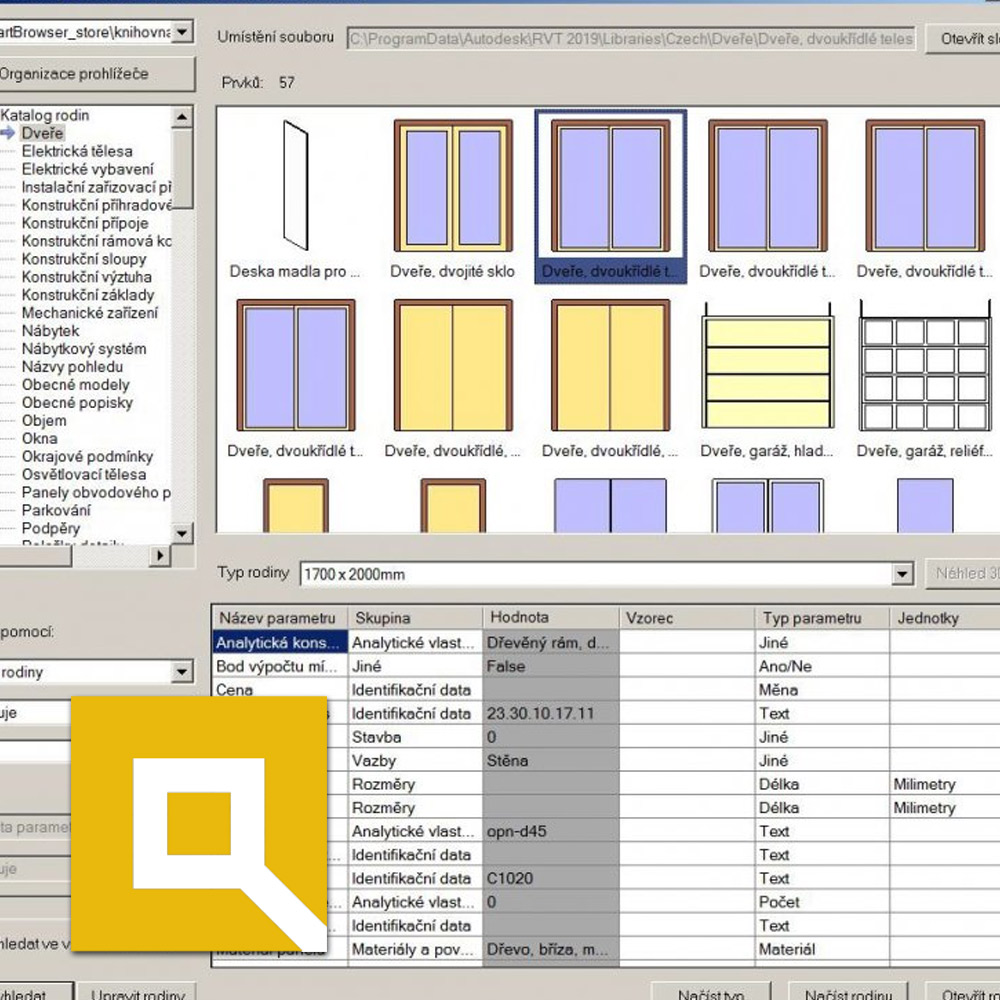Click the Bod výpočtu mí... parameter cell
Viewport: 1000px width, 1000px height.
(280, 666)
